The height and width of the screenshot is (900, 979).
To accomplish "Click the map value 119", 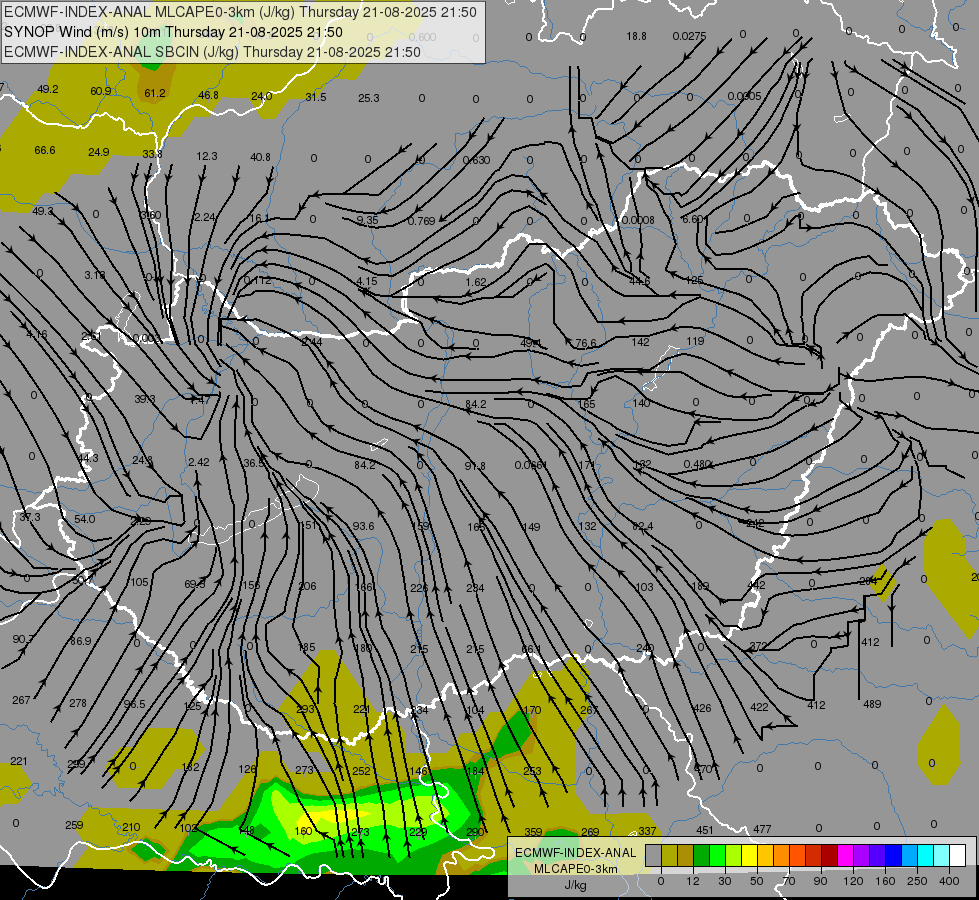I will pos(695,341).
